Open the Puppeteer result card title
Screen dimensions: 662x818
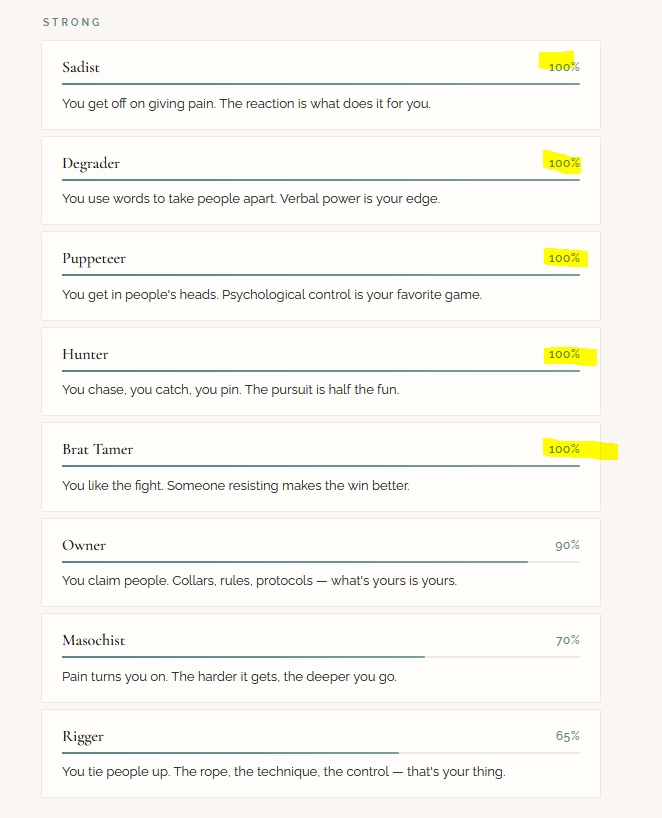pyautogui.click(x=94, y=258)
